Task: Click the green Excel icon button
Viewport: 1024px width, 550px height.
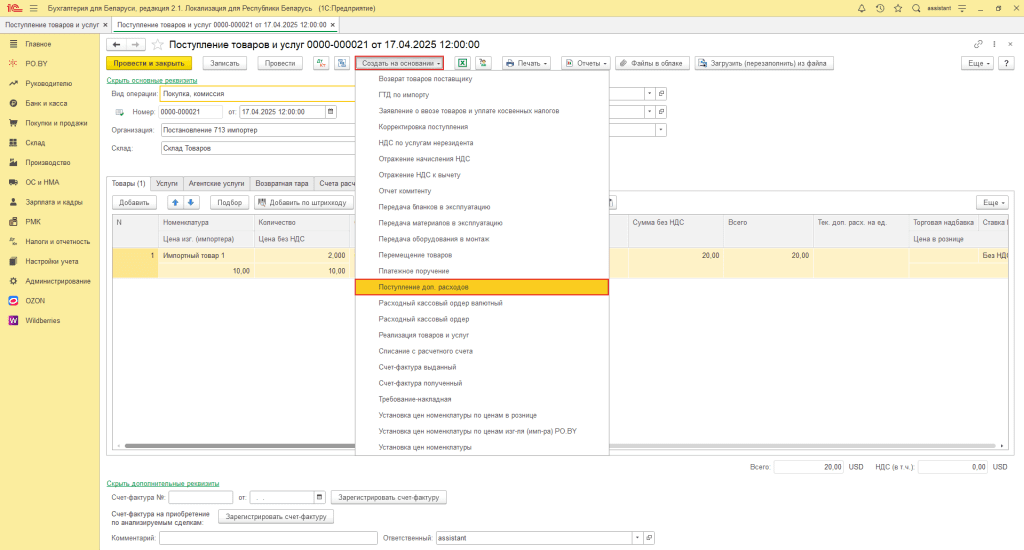Action: (462, 63)
